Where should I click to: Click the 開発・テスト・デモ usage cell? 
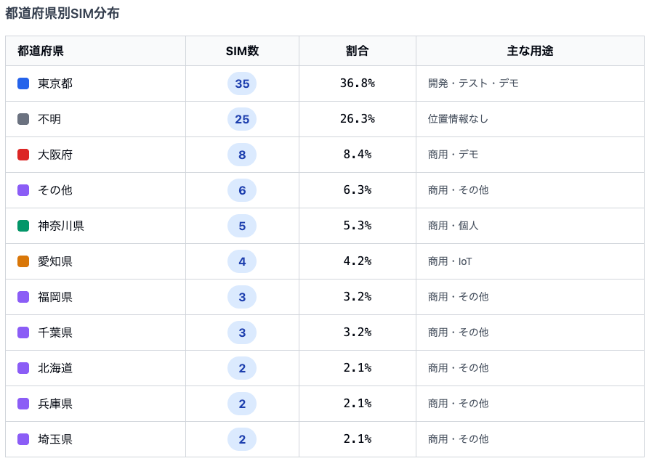pos(473,83)
